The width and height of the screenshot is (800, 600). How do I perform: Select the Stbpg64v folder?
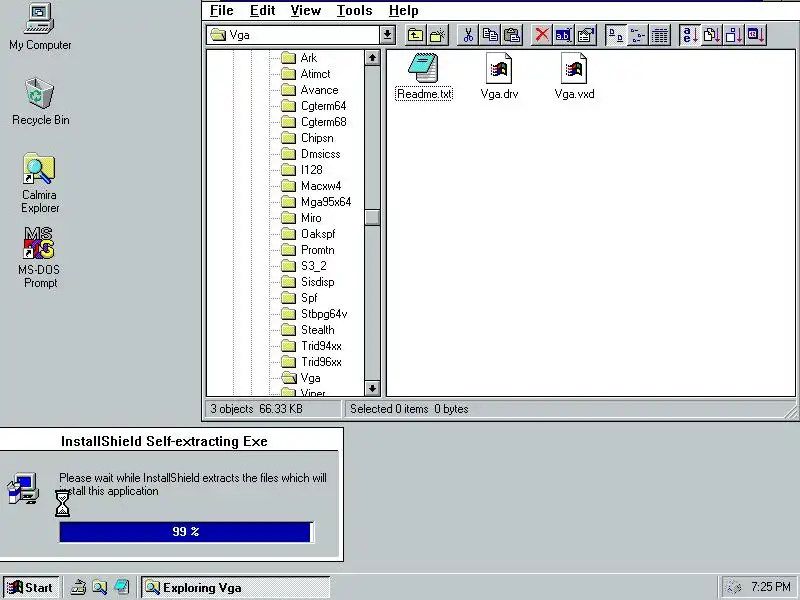[x=314, y=314]
